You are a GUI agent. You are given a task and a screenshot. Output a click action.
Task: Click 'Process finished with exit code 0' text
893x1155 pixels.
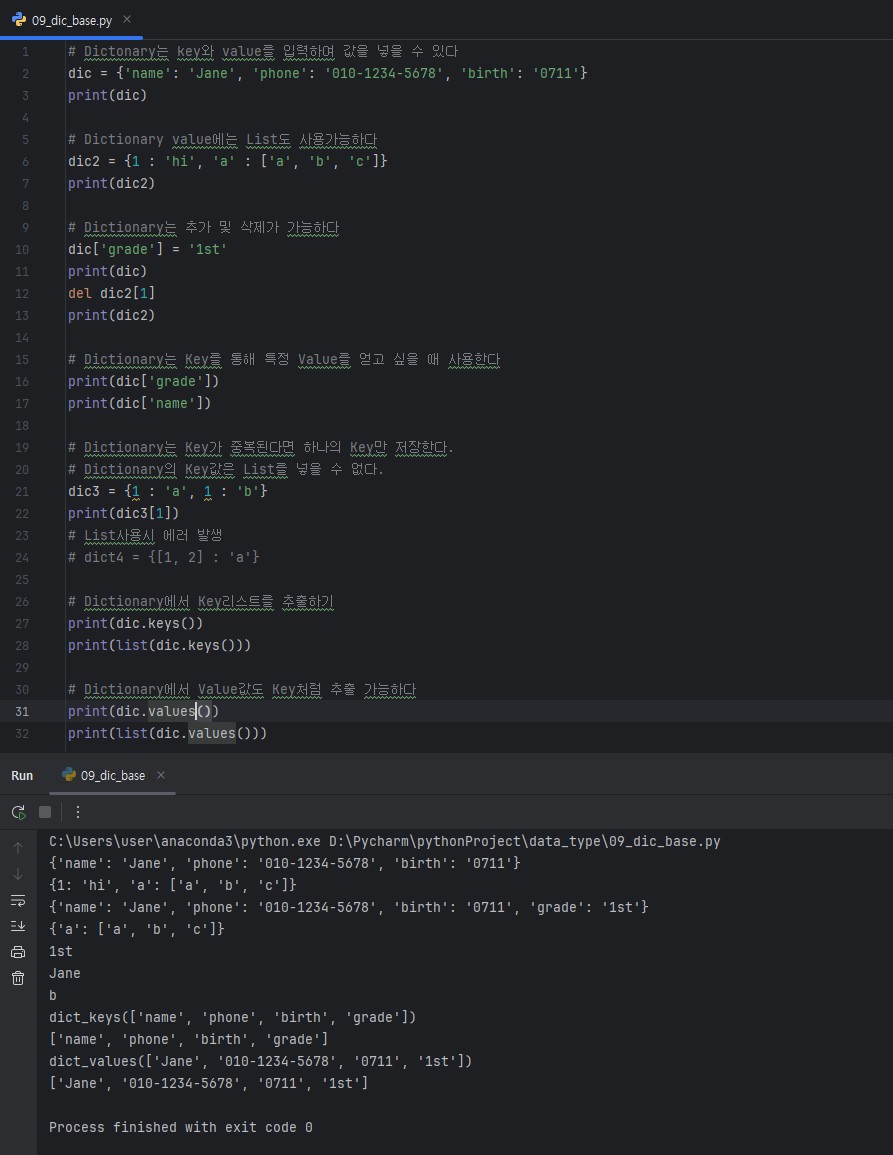(x=181, y=1128)
